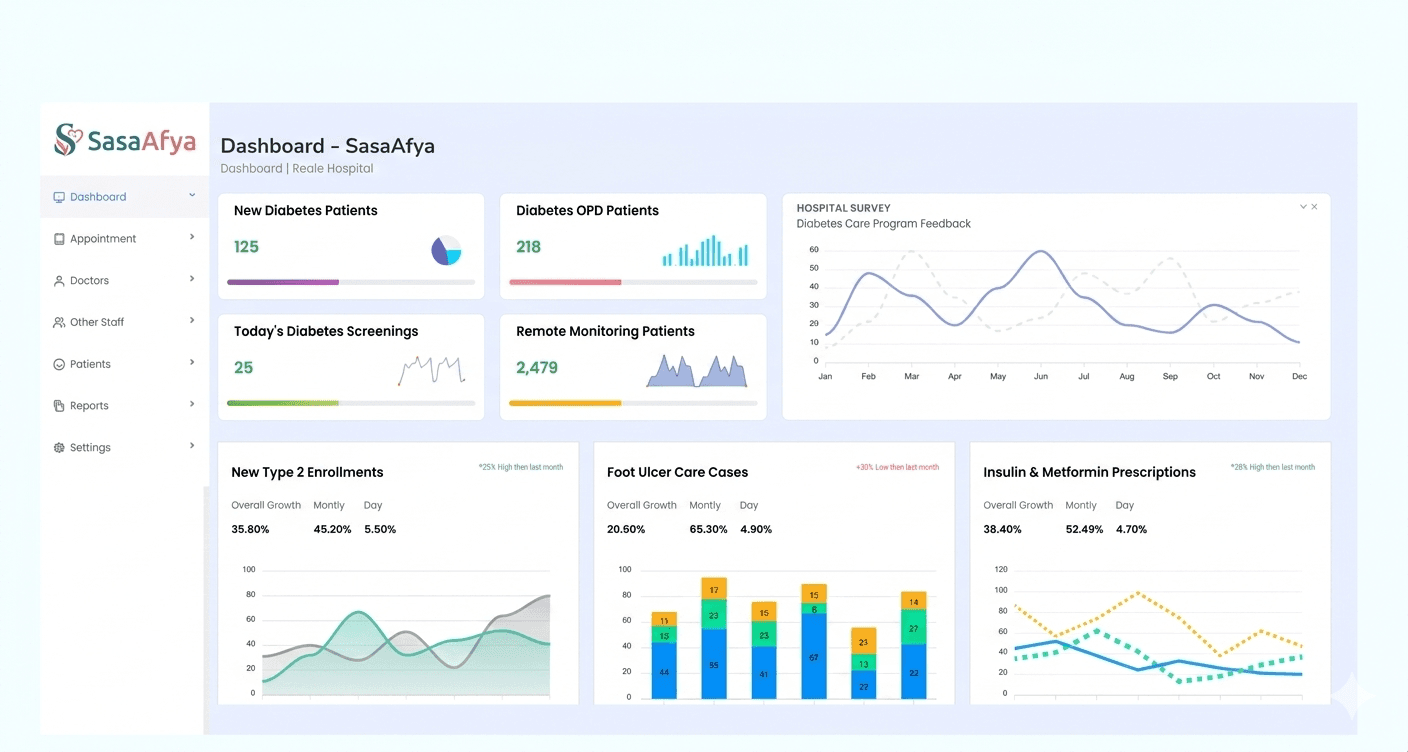Click the Reale Hospital breadcrumb text
The width and height of the screenshot is (1408, 752).
(x=332, y=169)
